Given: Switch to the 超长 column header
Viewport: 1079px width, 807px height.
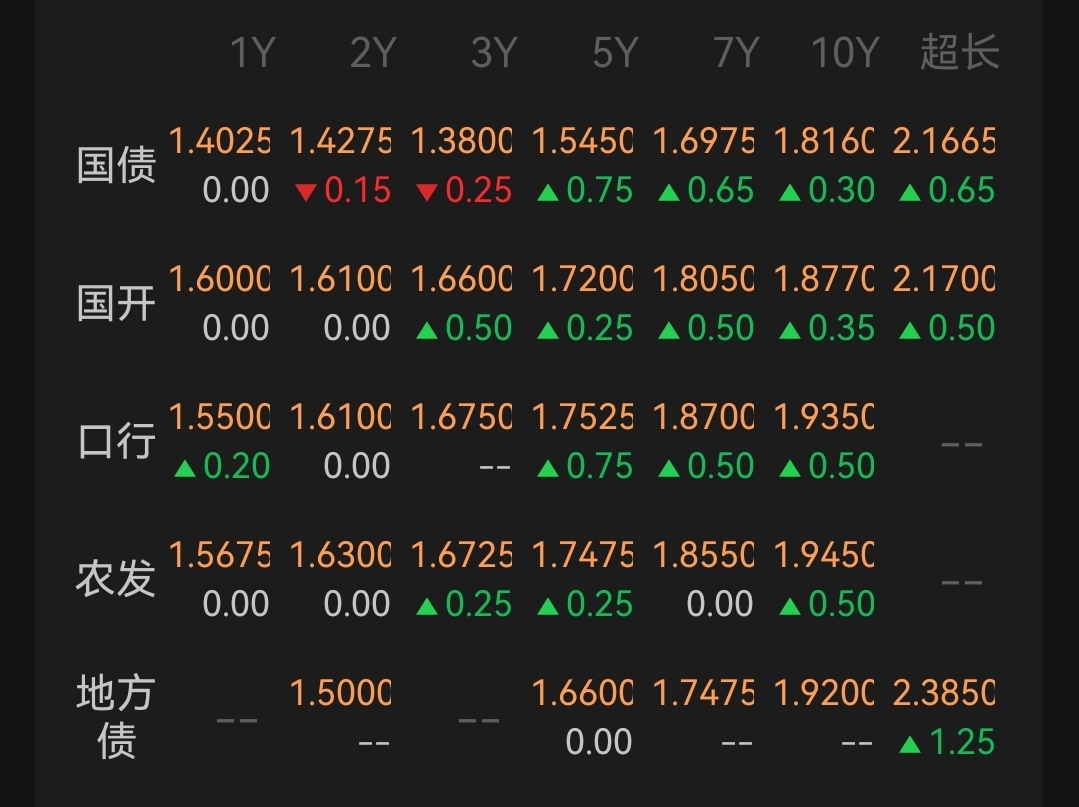Looking at the screenshot, I should (959, 53).
